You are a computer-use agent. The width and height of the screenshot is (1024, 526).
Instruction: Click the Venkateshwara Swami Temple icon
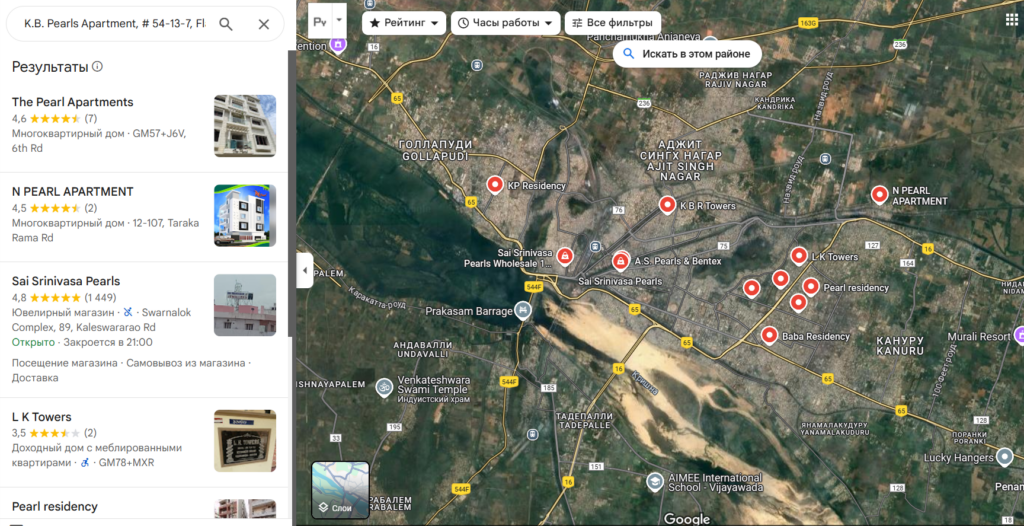point(382,386)
